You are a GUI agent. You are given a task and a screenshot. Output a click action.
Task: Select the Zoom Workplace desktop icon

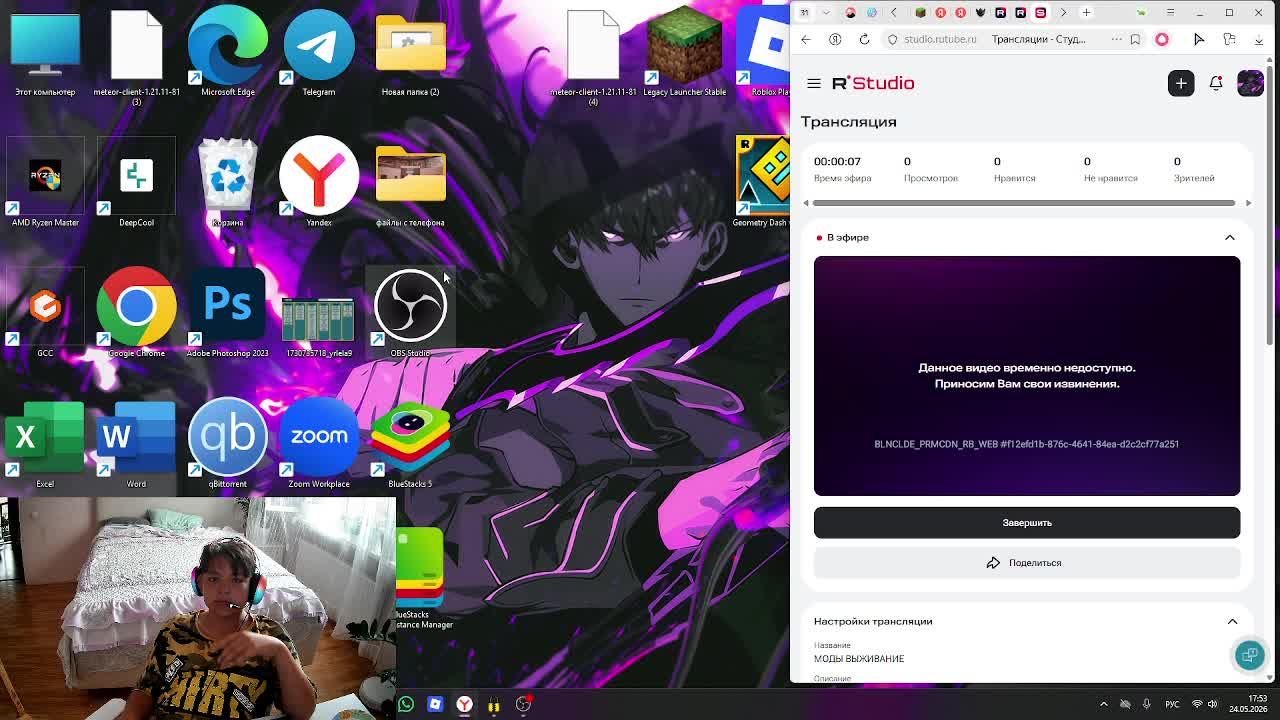click(x=319, y=445)
